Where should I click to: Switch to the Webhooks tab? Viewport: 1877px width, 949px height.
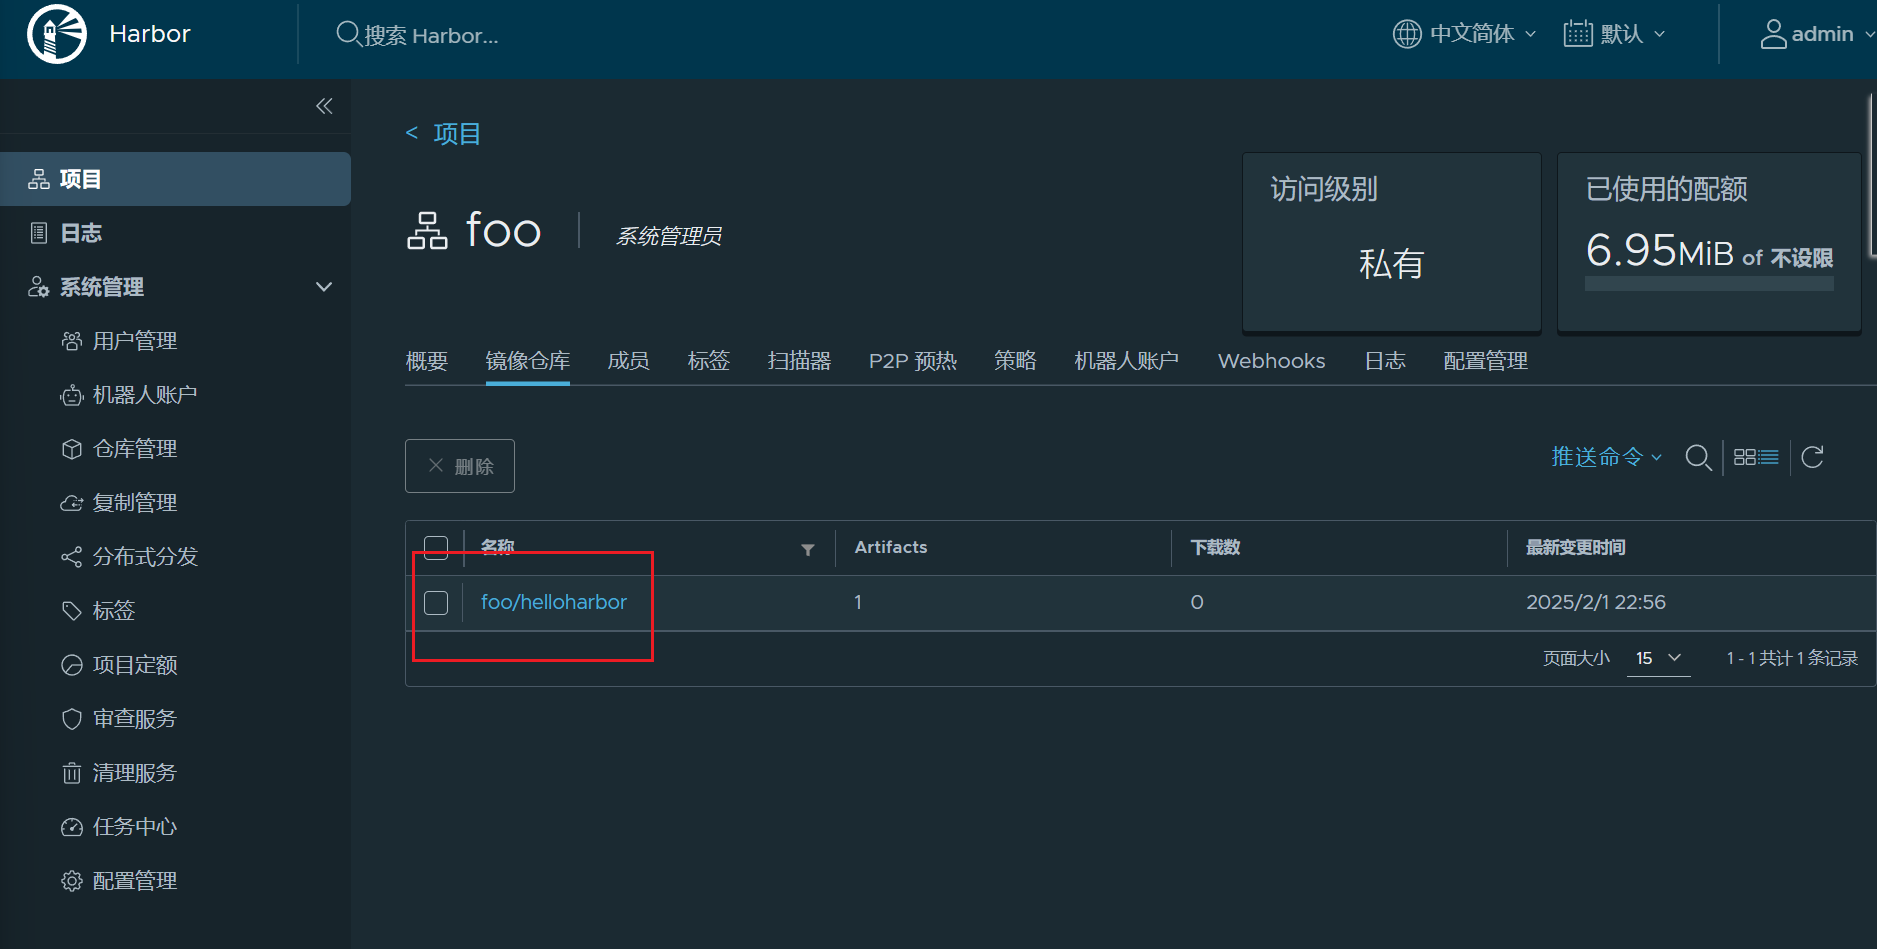[1272, 361]
